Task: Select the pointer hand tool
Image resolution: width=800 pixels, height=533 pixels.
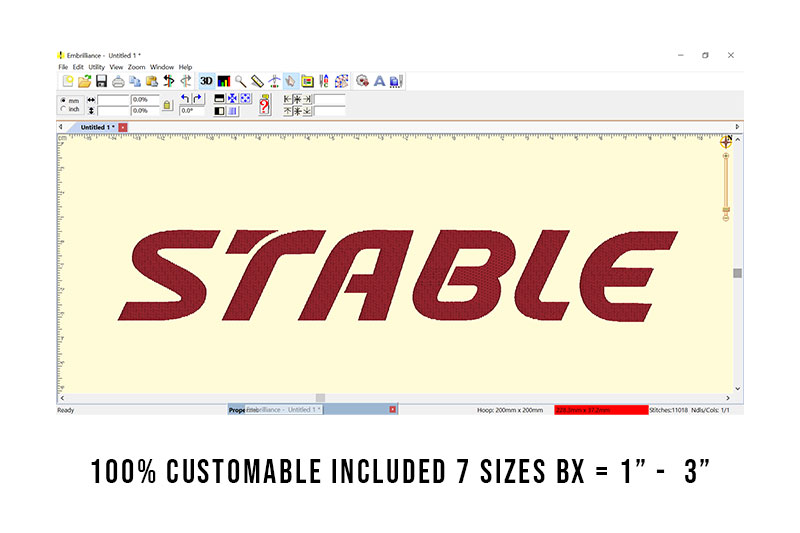Action: pos(290,81)
